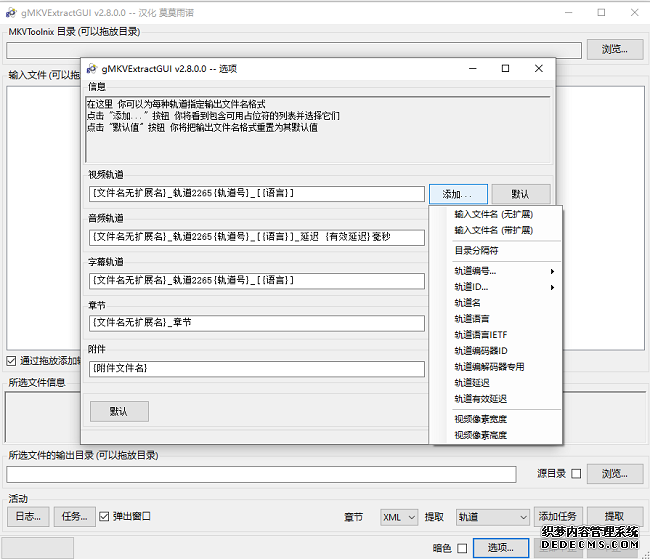Open the 日志... log window
Image resolution: width=650 pixels, height=559 pixels.
point(27,517)
